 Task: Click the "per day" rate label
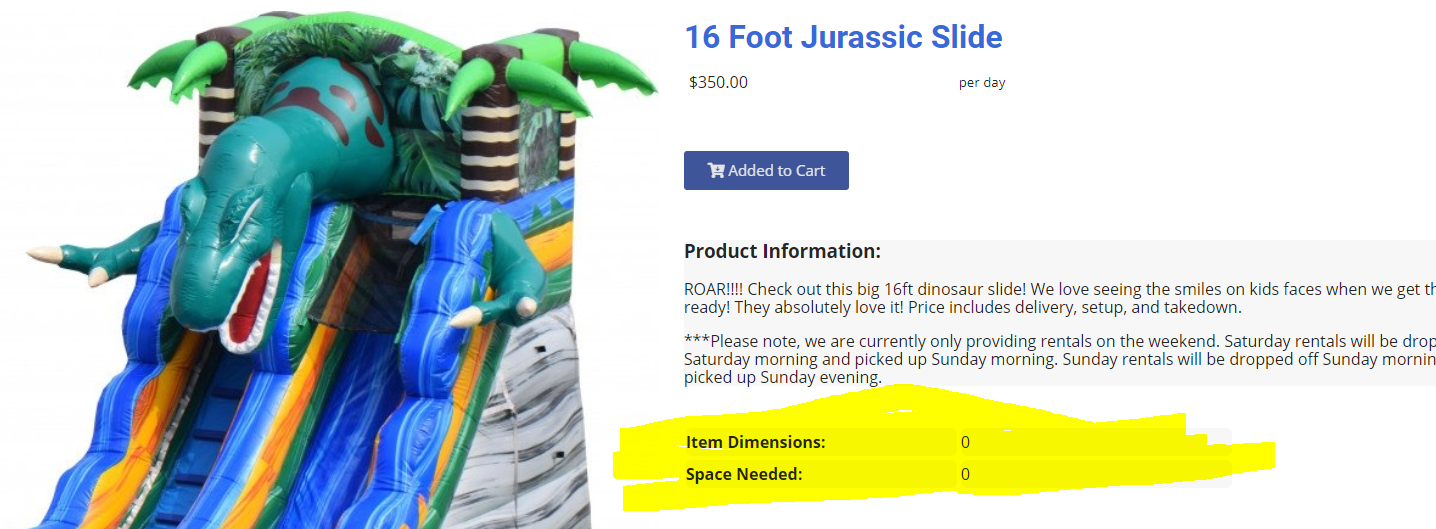pyautogui.click(x=982, y=83)
